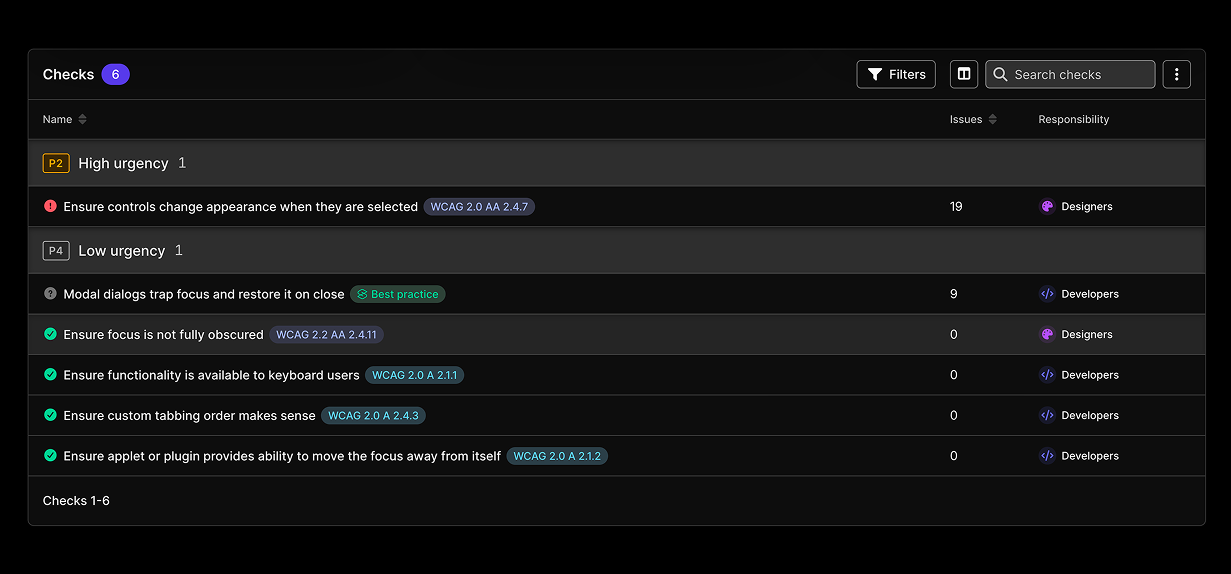Image resolution: width=1231 pixels, height=574 pixels.
Task: Click the funnel icon on Filters button
Action: coord(875,74)
